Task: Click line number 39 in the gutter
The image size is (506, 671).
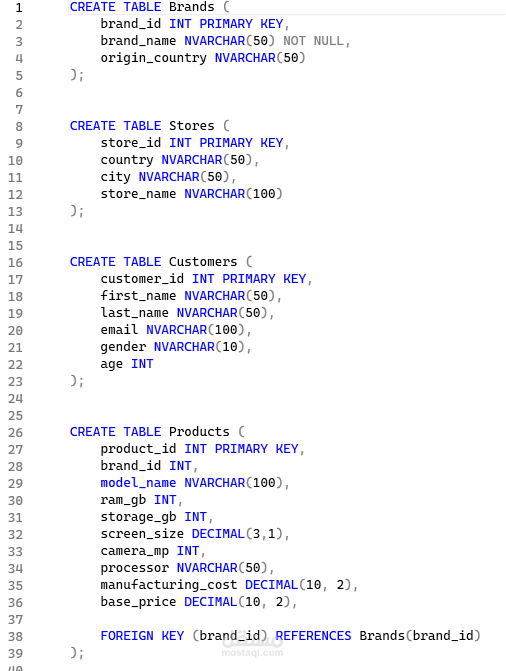Action: 15,653
